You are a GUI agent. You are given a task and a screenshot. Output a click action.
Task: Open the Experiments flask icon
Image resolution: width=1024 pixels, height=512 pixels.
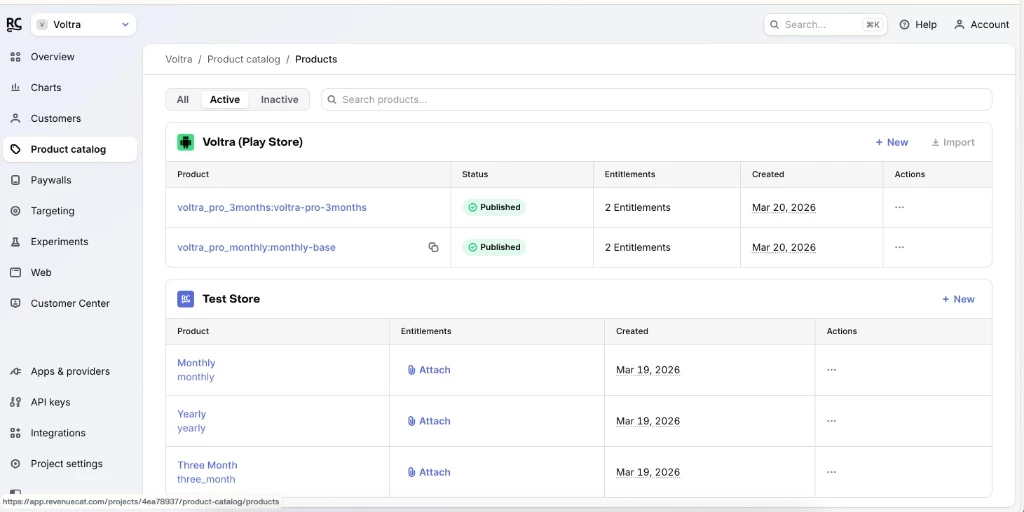point(15,242)
